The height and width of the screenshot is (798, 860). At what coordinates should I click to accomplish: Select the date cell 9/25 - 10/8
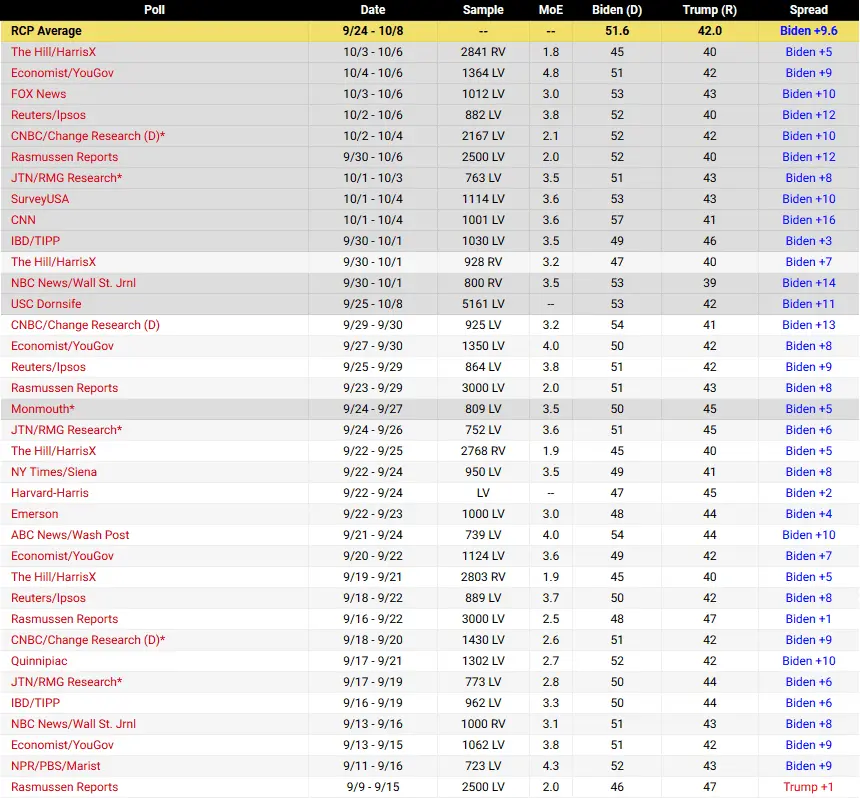tap(372, 304)
